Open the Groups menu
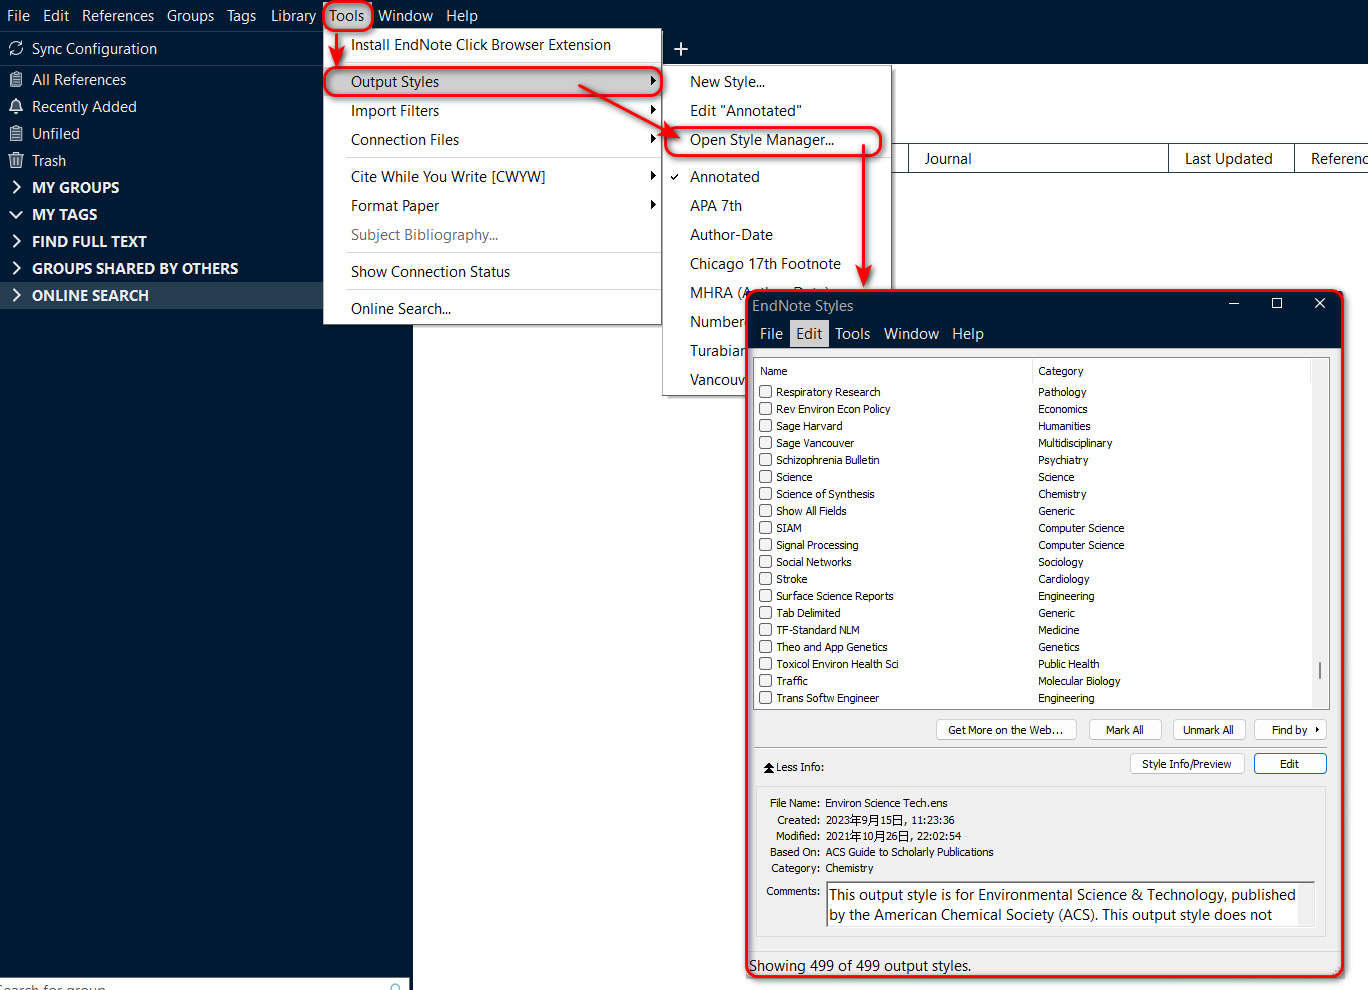This screenshot has height=990, width=1368. click(190, 16)
